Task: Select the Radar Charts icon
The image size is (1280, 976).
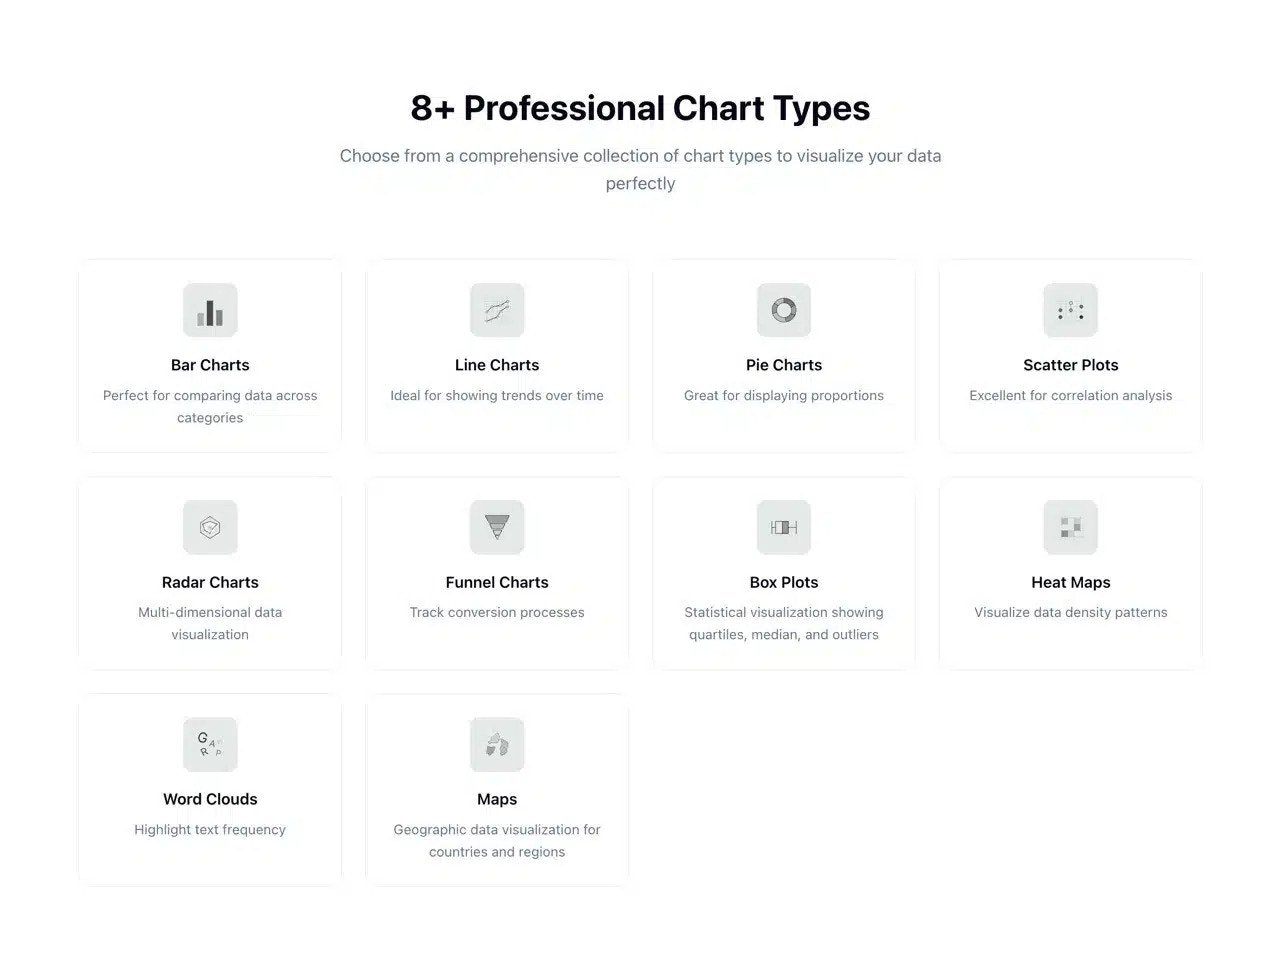Action: click(210, 527)
